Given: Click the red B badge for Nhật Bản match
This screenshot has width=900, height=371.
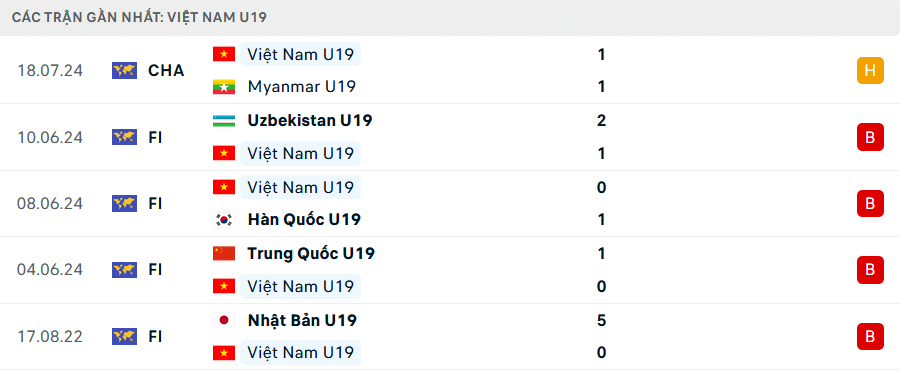Looking at the screenshot, I should pos(870,337).
